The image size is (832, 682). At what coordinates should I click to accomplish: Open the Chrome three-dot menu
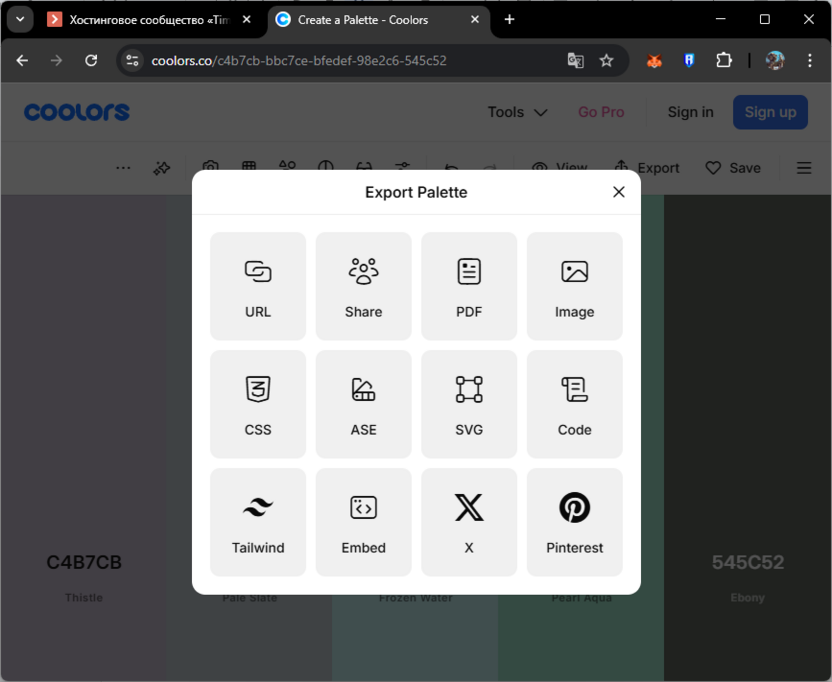pos(810,61)
